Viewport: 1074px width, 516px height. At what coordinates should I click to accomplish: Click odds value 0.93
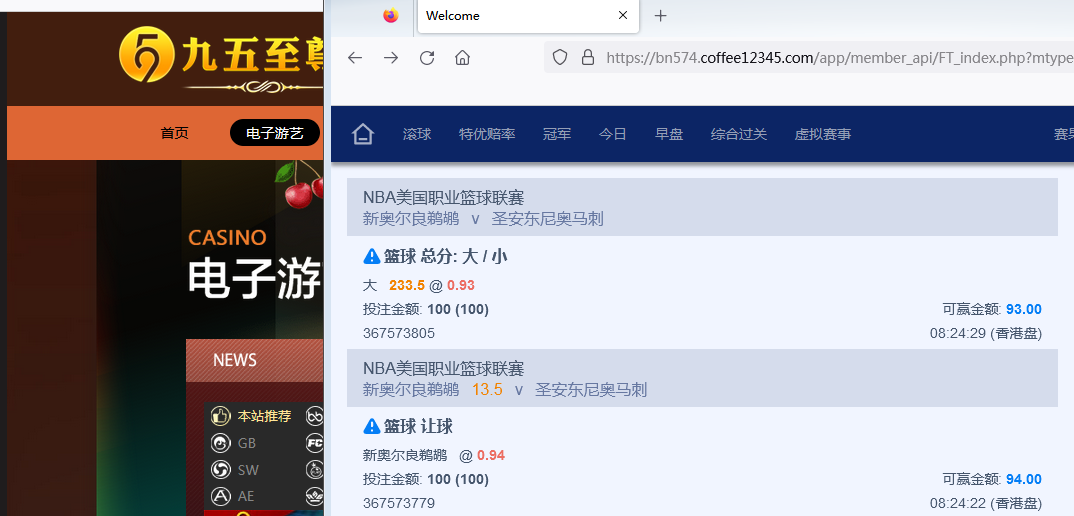461,286
